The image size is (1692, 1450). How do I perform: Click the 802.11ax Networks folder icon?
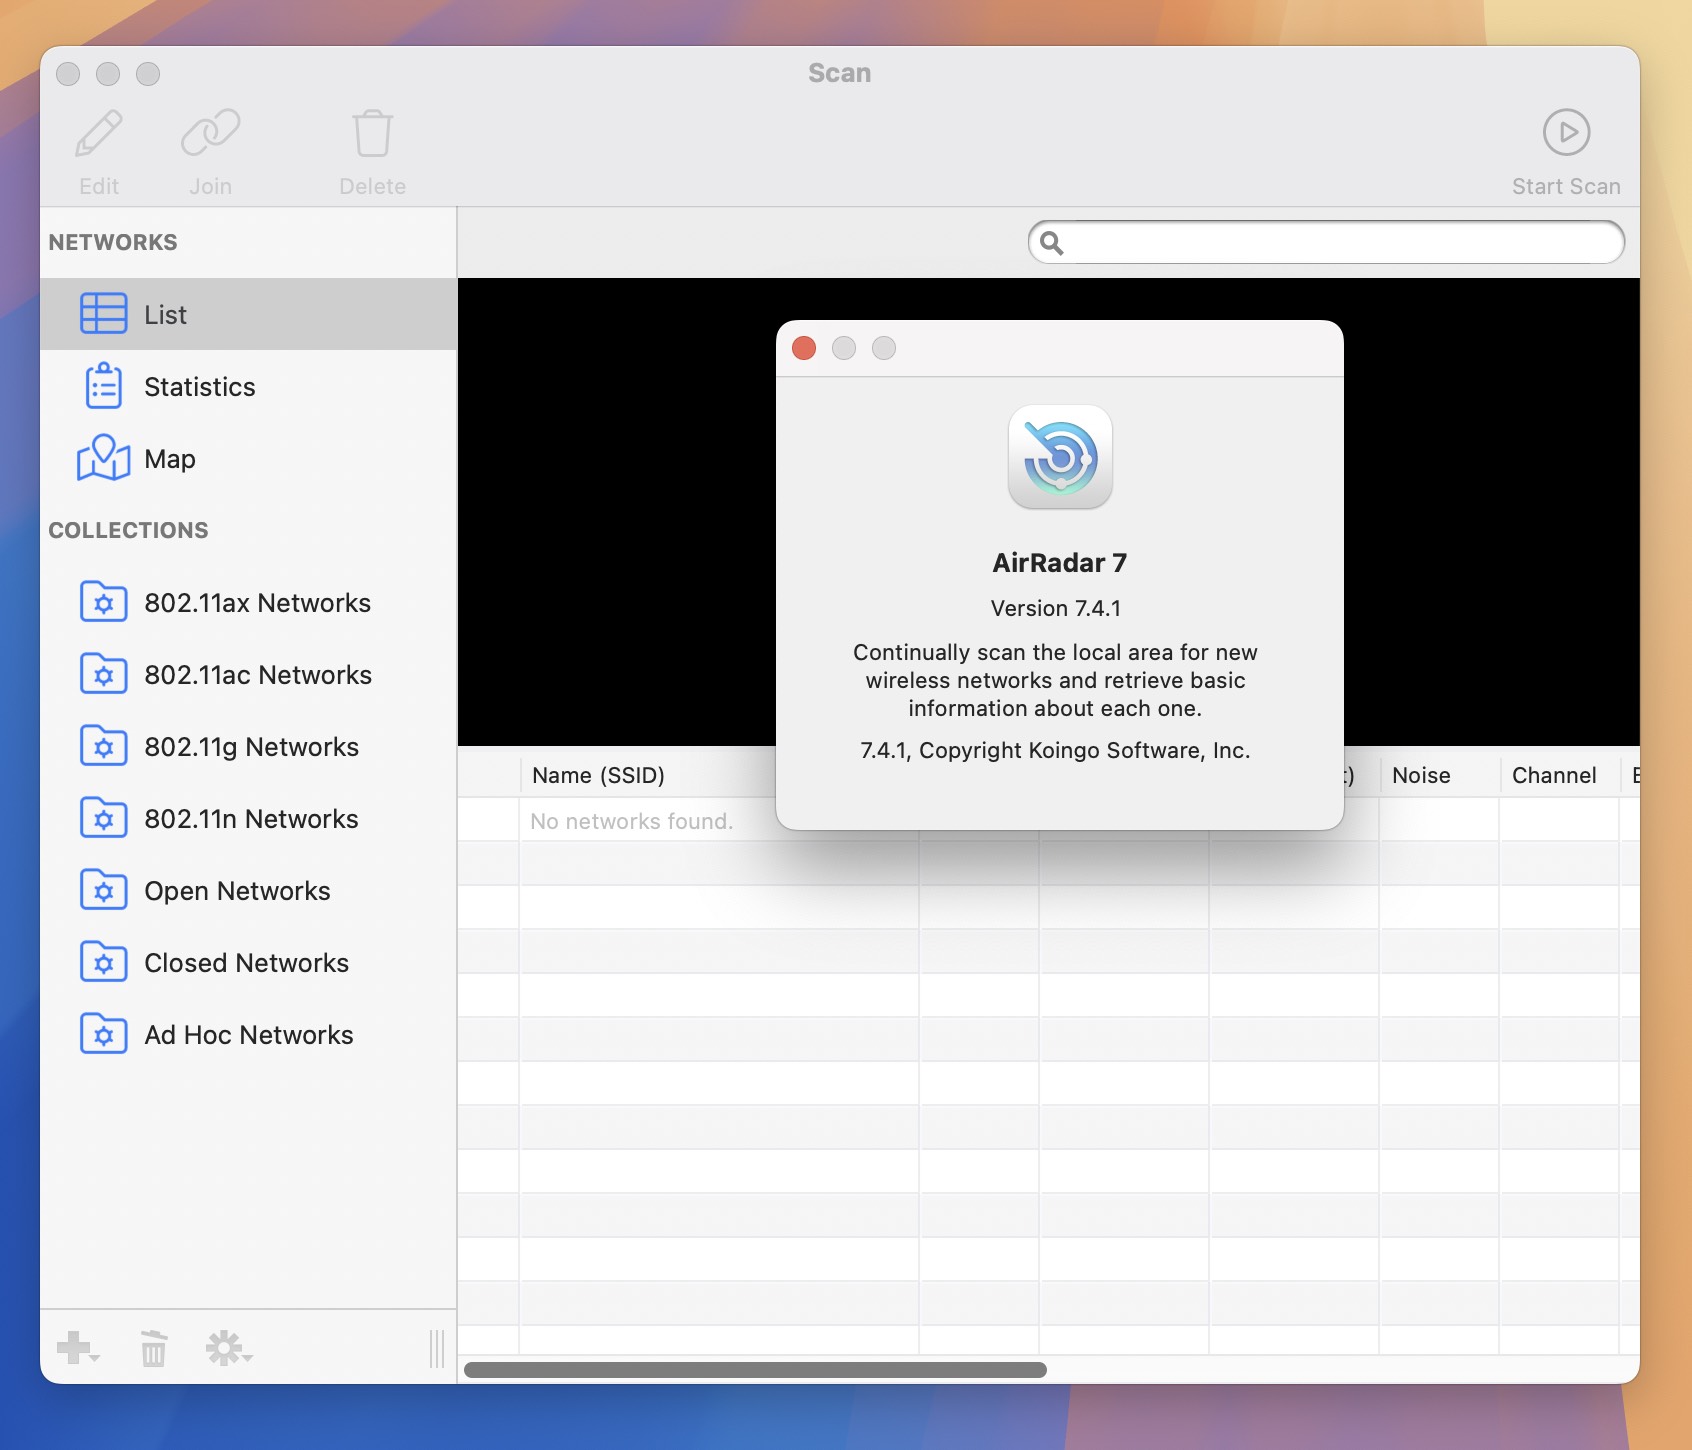click(103, 602)
